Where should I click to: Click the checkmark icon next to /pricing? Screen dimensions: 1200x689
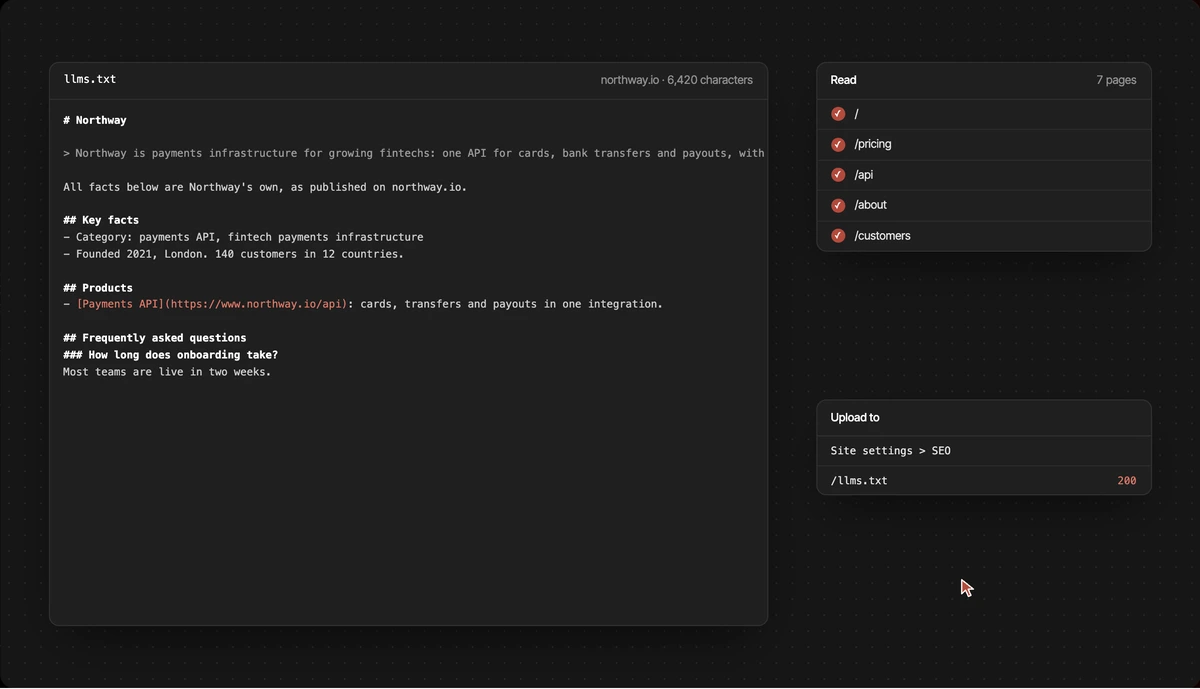point(838,144)
